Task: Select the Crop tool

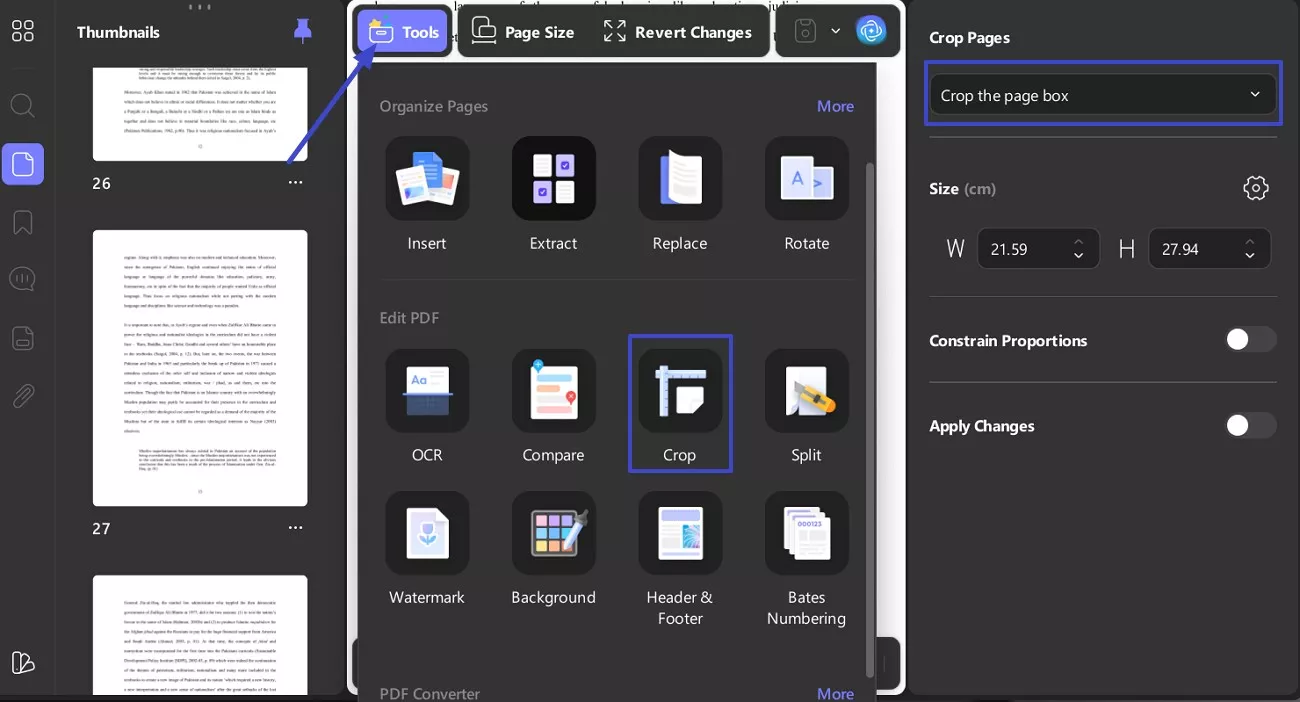Action: tap(680, 405)
